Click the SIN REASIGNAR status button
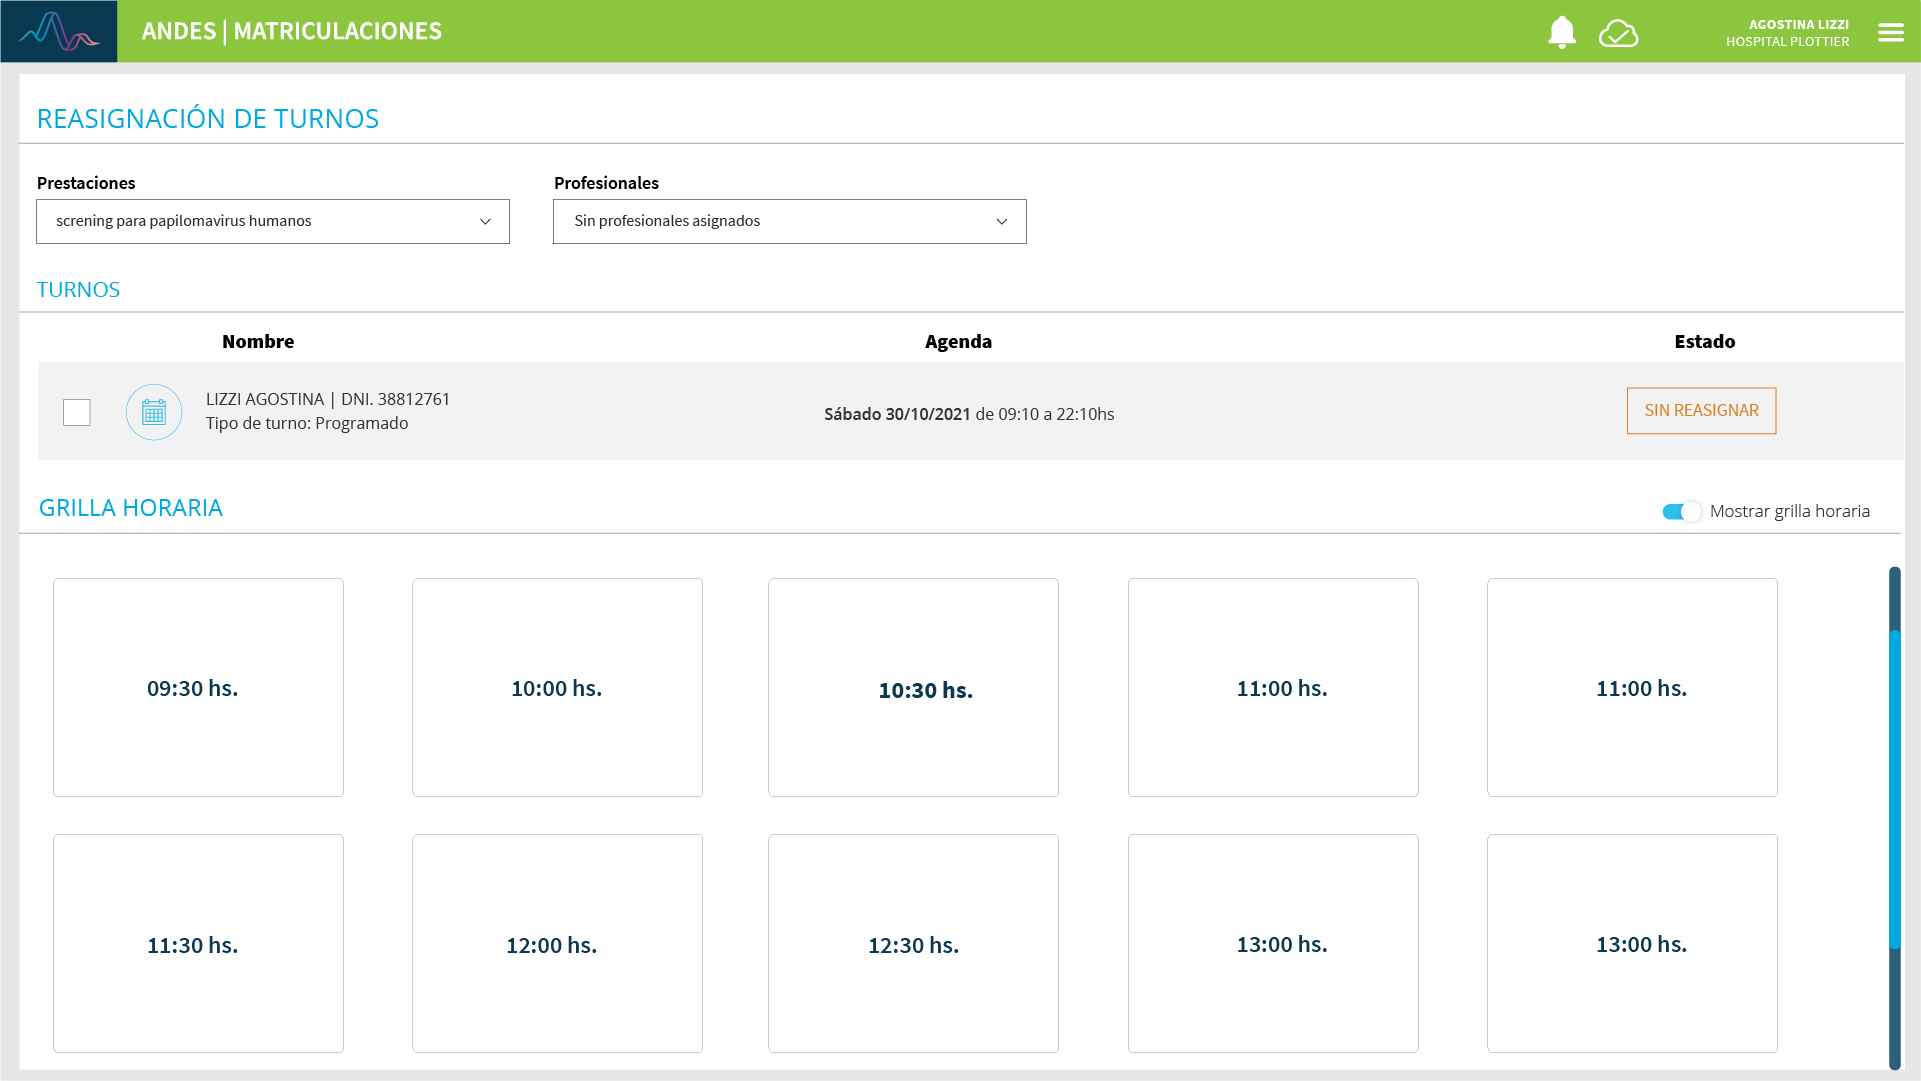Image resolution: width=1921 pixels, height=1081 pixels. click(x=1700, y=411)
